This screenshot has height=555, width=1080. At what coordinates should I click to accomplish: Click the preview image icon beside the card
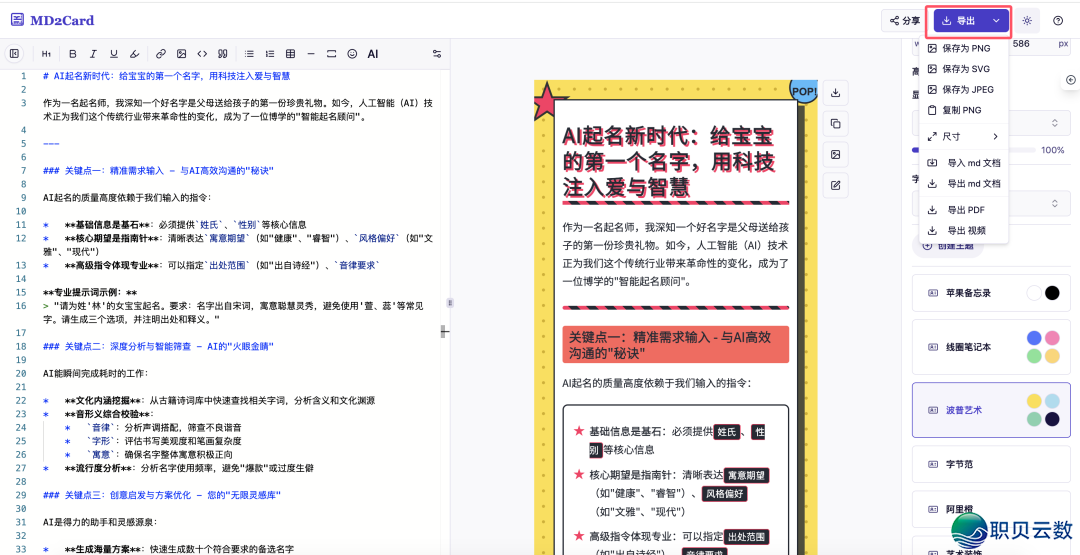[x=835, y=154]
